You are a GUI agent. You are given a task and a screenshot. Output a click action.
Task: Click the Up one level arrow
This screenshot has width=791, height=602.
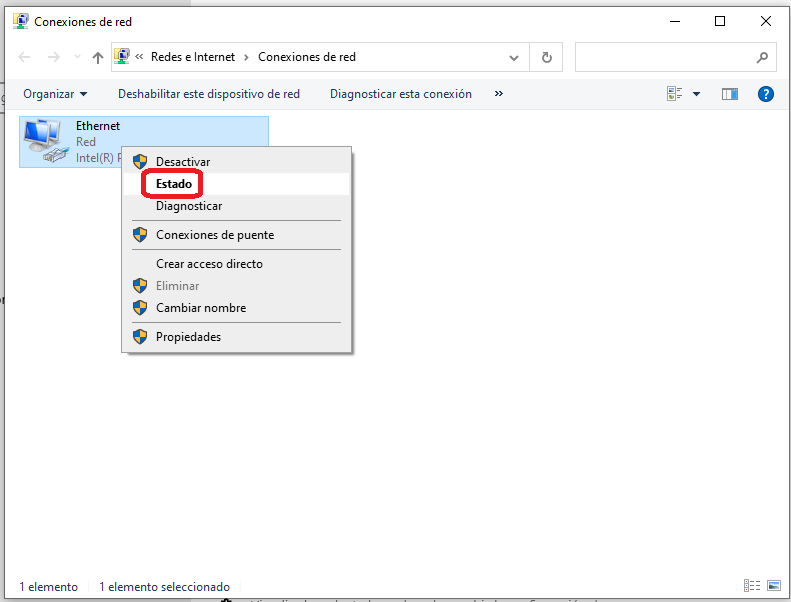97,58
